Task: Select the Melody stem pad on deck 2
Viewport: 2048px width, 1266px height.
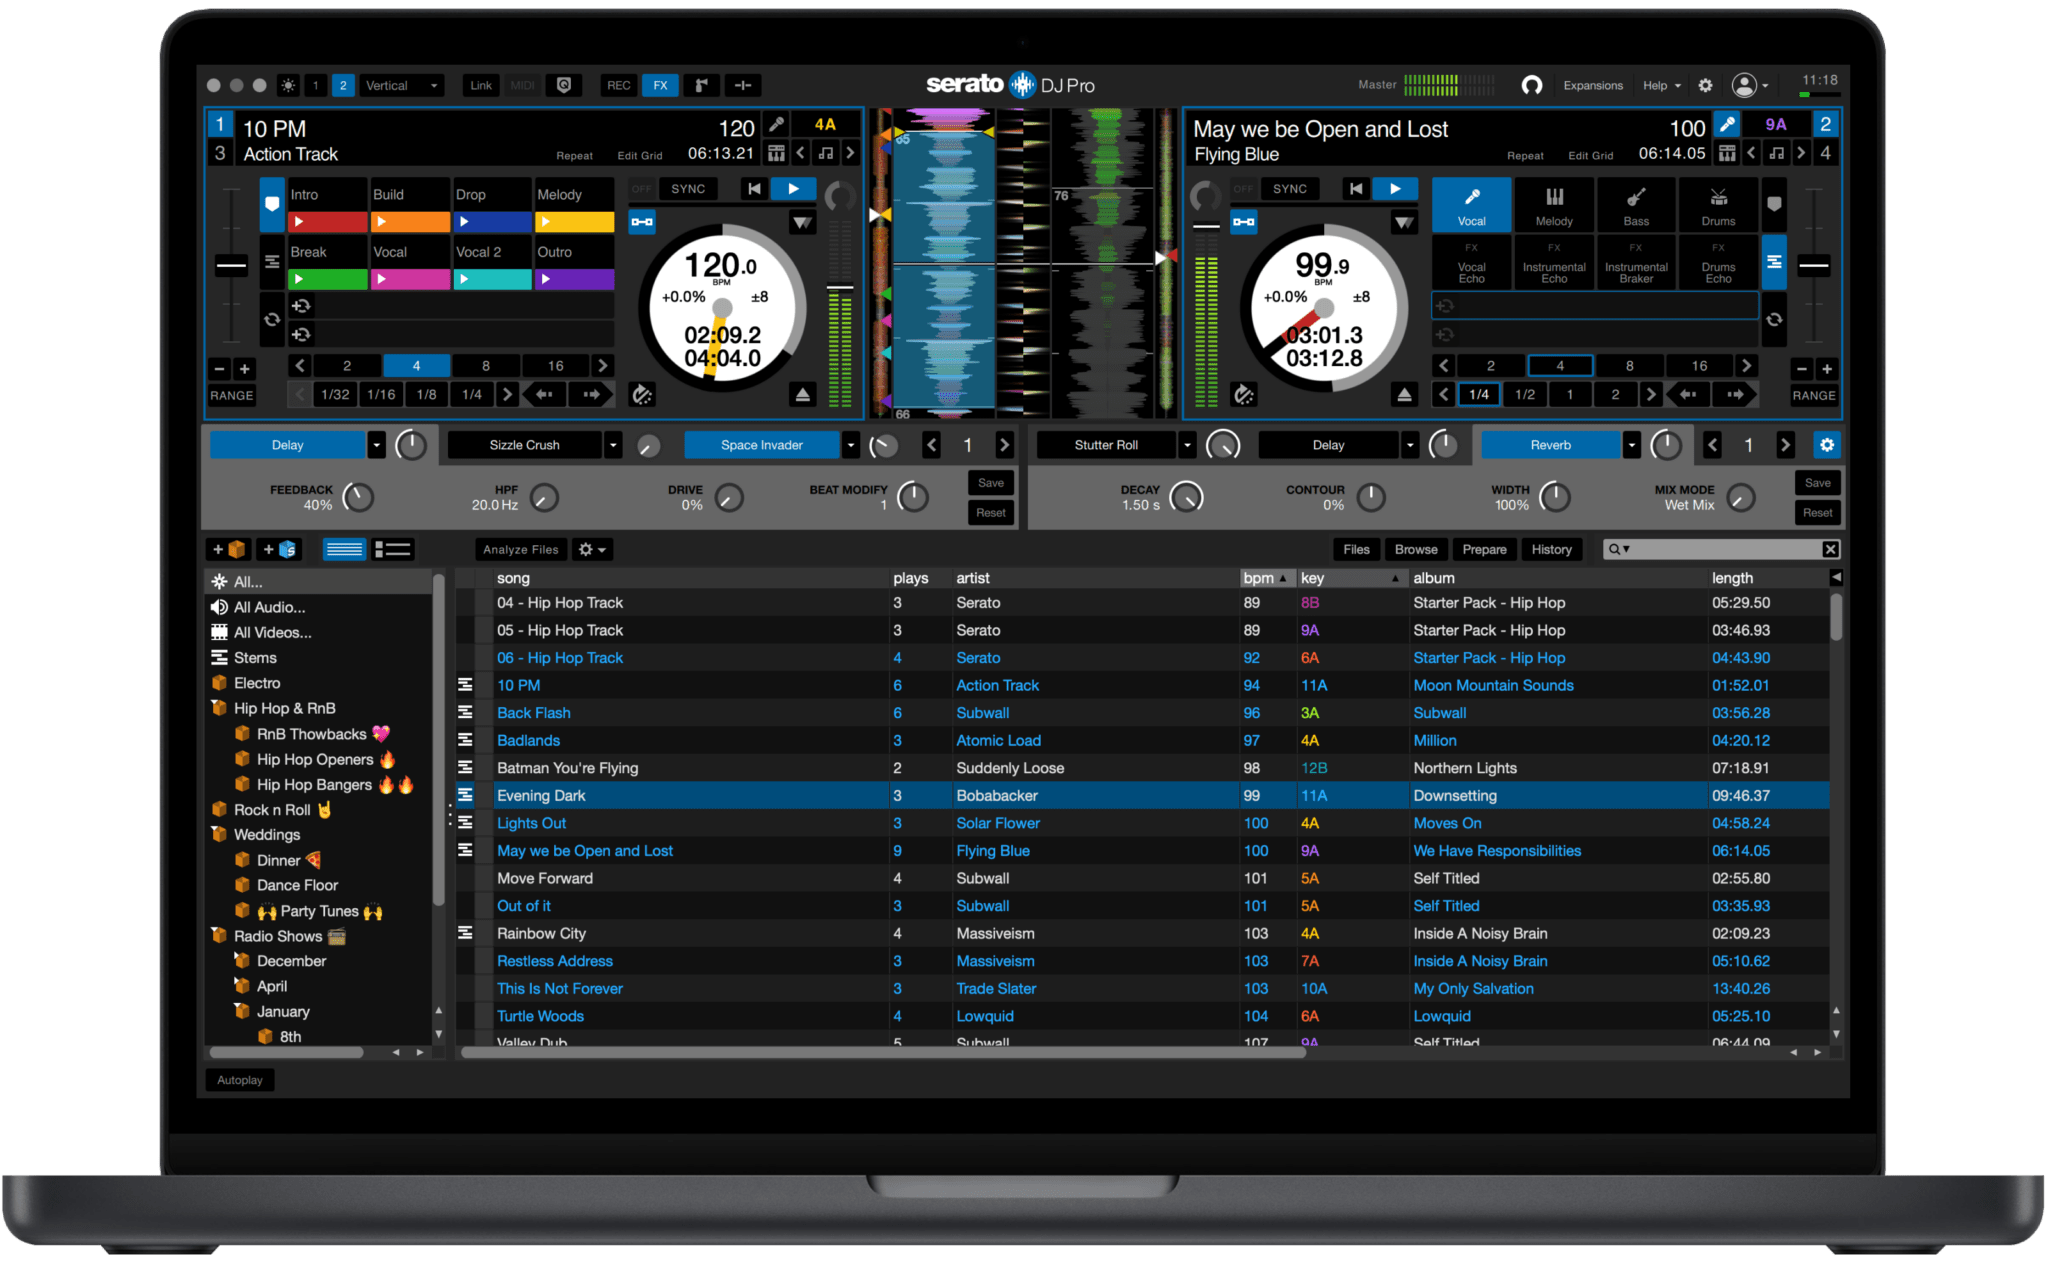Action: click(x=1554, y=205)
